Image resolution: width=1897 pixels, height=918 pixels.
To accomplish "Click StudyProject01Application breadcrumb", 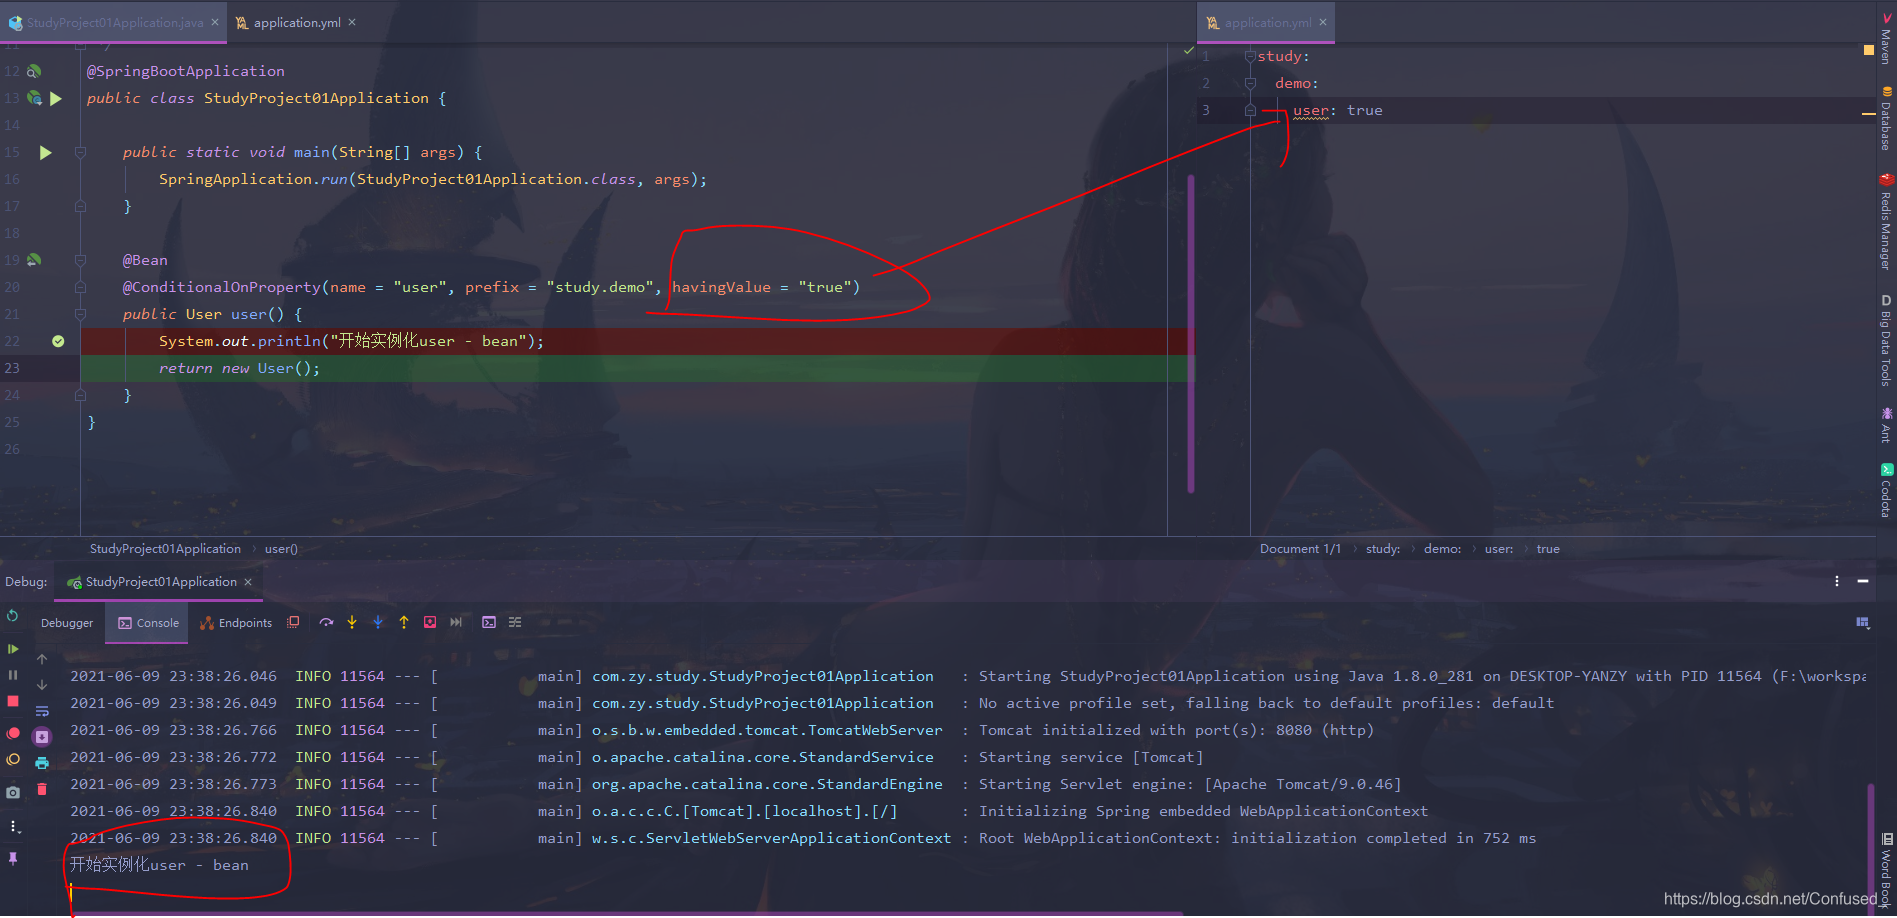I will tap(165, 549).
